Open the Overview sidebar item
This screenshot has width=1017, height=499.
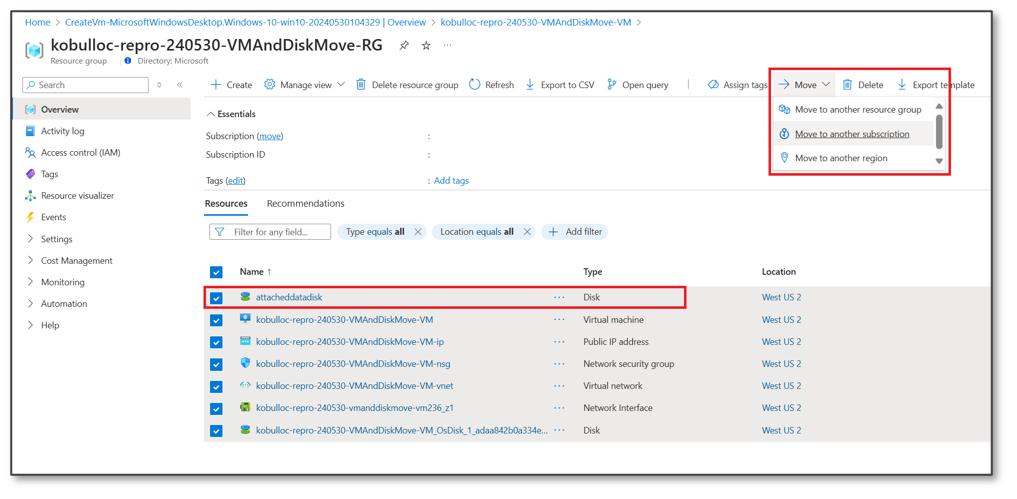[102, 110]
